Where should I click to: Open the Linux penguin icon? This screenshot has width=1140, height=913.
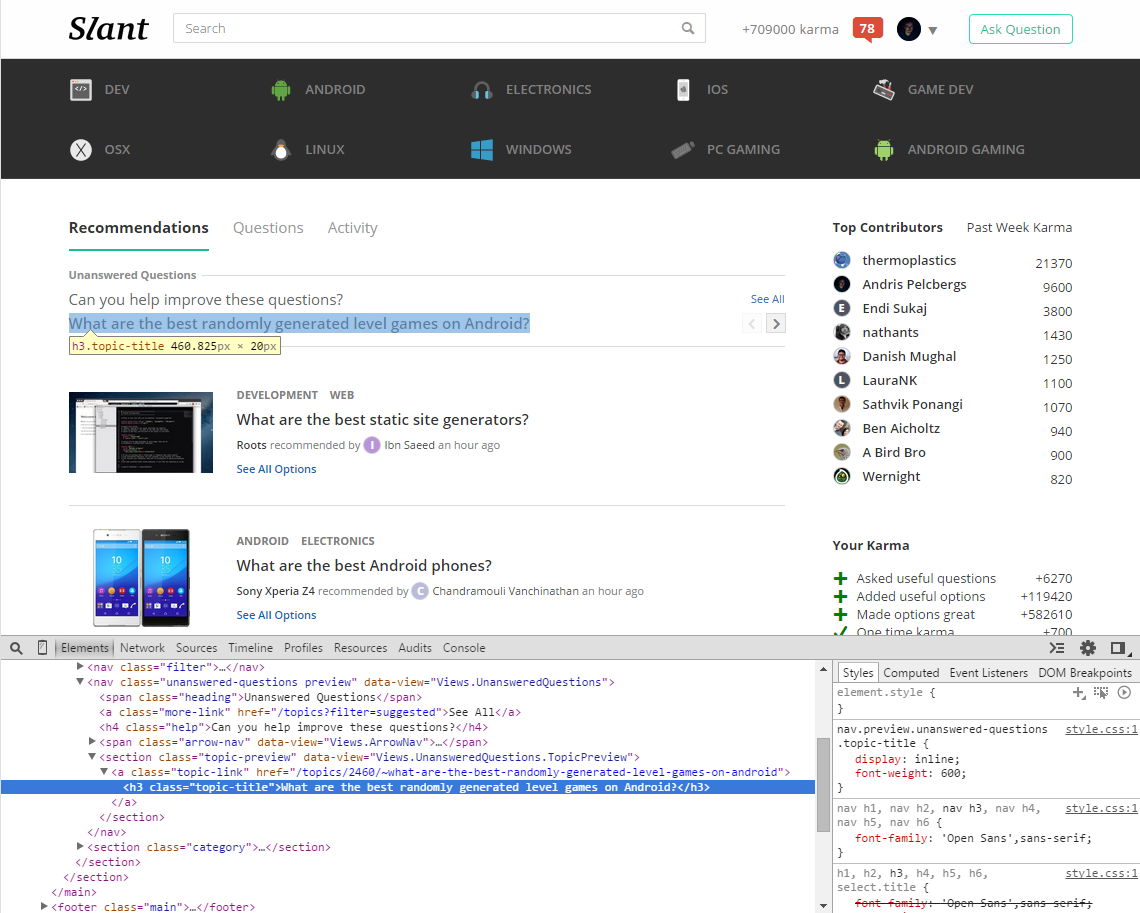(281, 150)
